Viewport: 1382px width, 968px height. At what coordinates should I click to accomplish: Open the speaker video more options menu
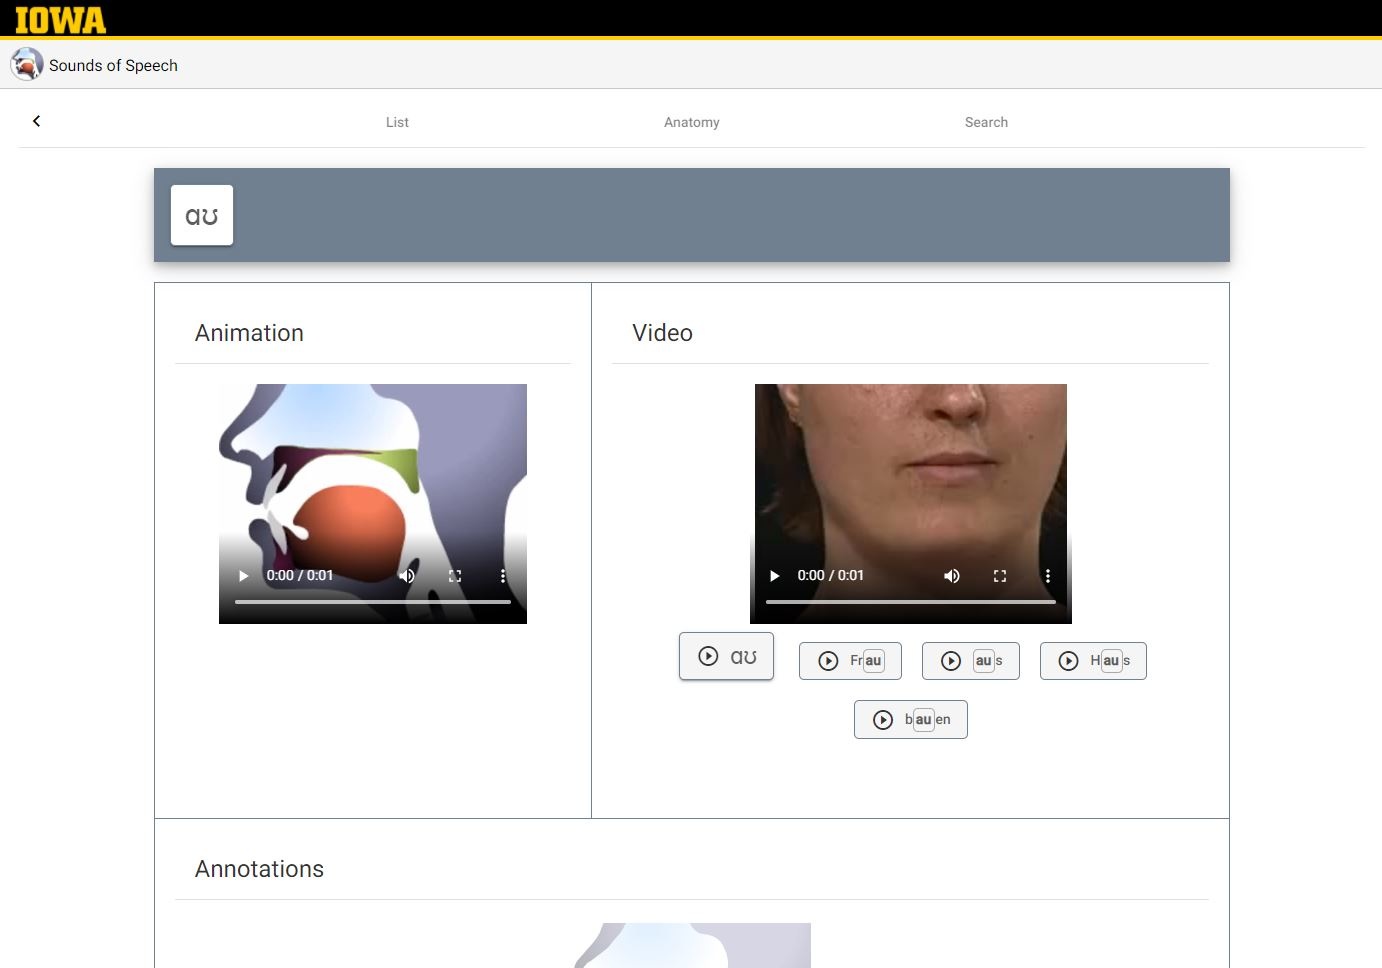coord(1048,576)
